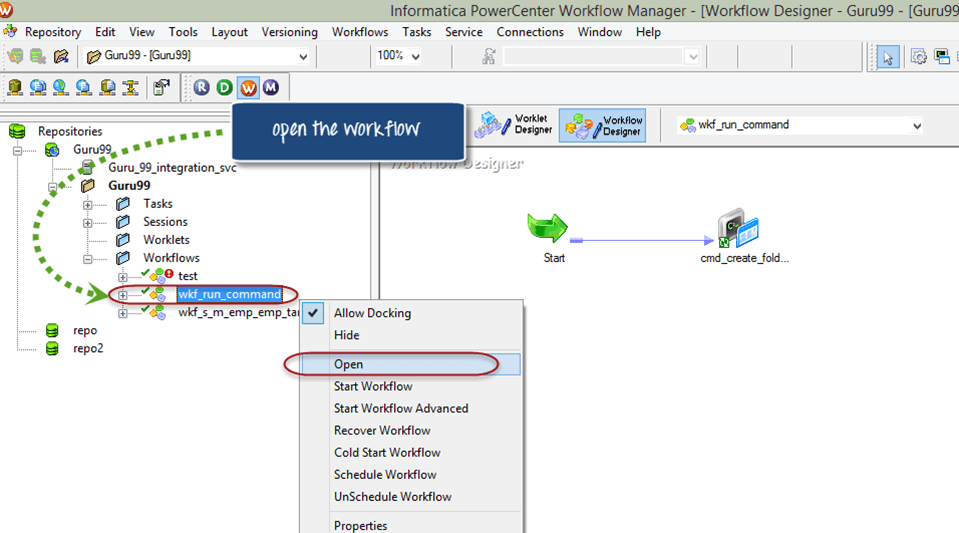Toggle the Allow Docking checkmark
The height and width of the screenshot is (533, 959).
click(x=313, y=313)
